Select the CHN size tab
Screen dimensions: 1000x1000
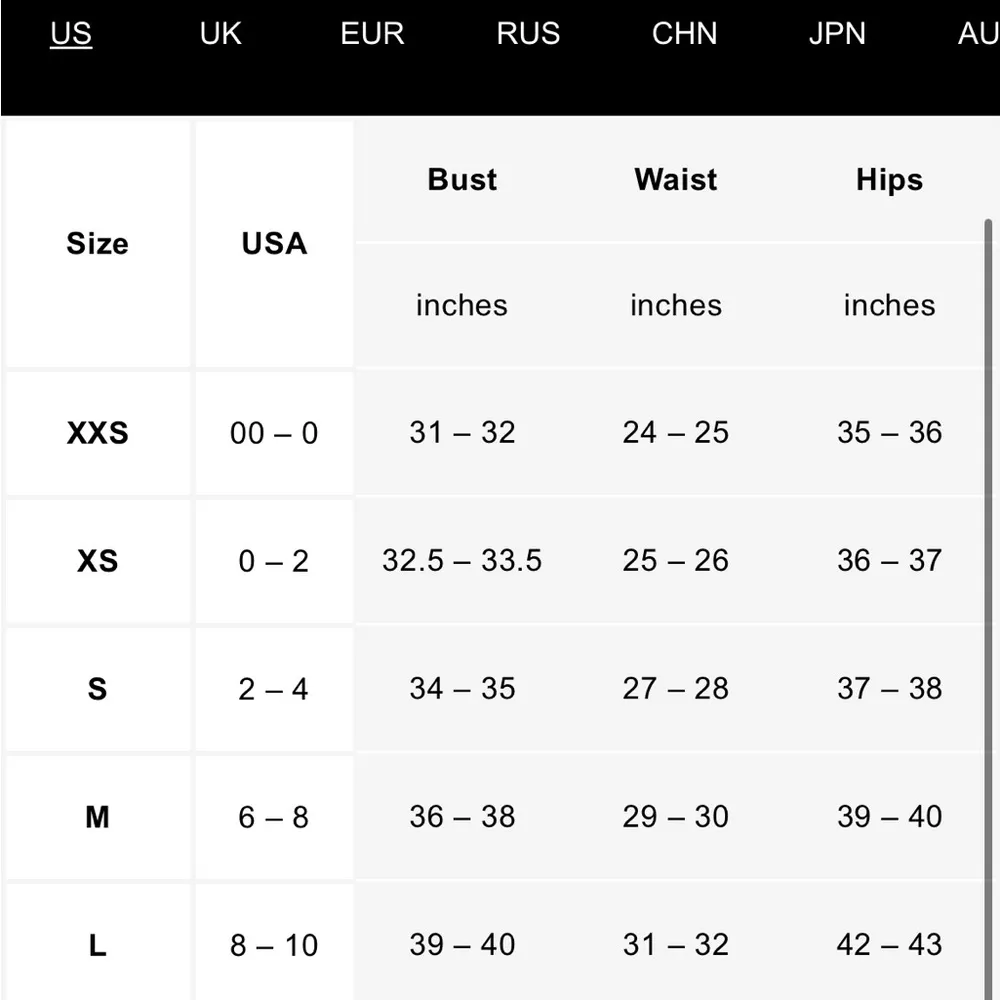click(x=684, y=33)
